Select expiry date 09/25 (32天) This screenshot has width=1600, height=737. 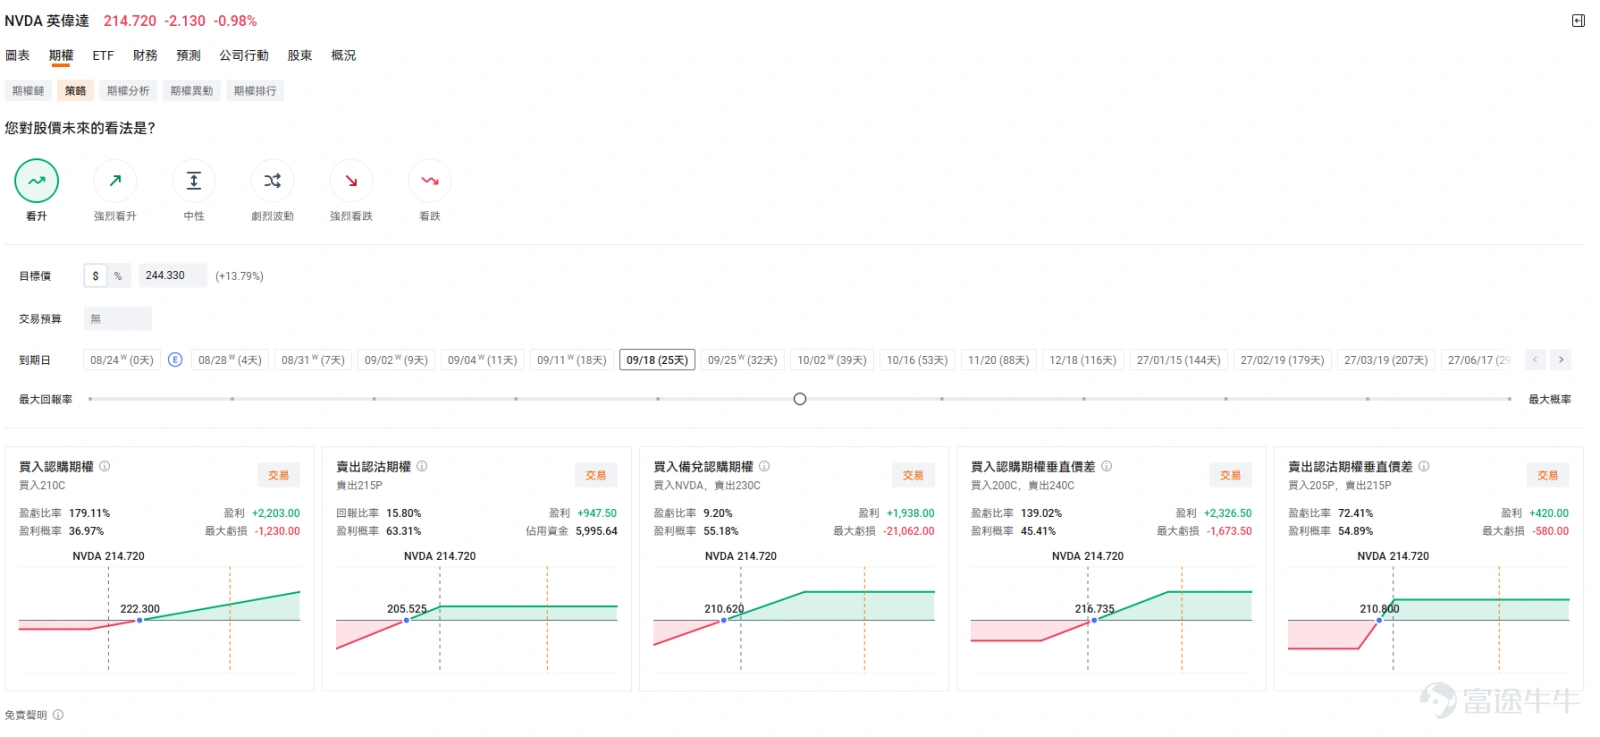tap(742, 360)
